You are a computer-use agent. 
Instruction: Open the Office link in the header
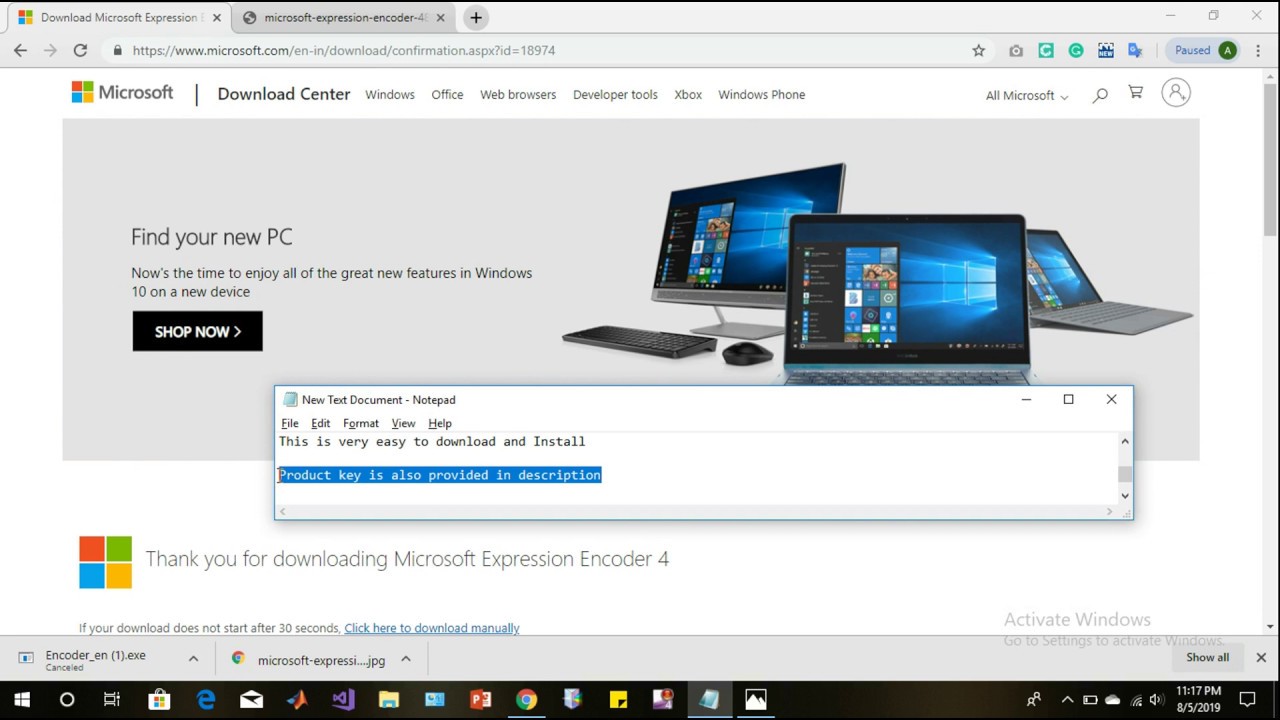(x=447, y=94)
